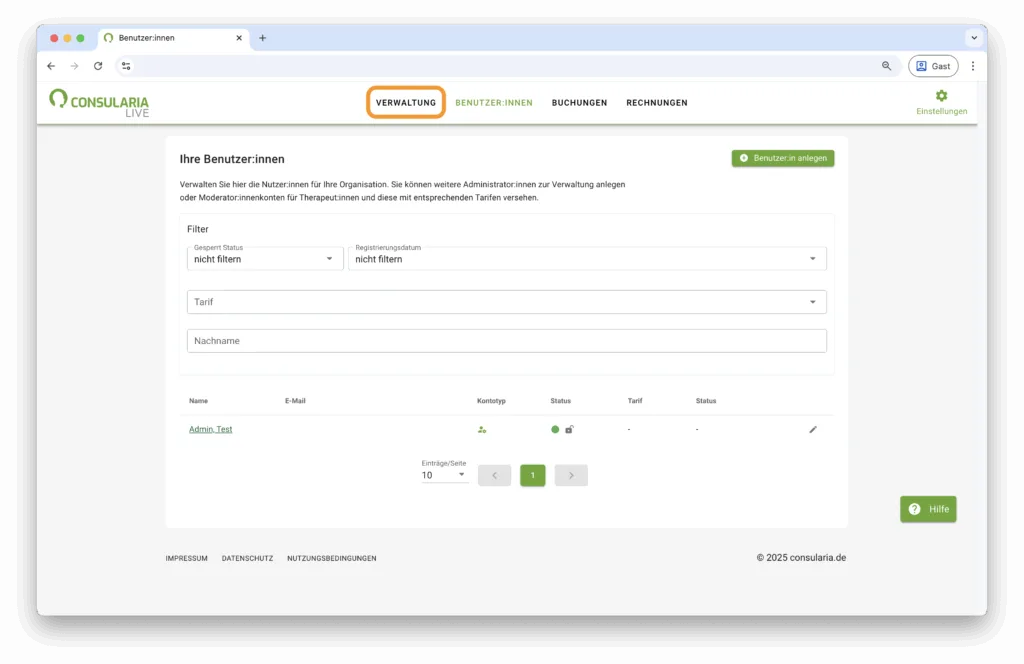
Task: Open the Tarif filter dropdown
Action: tap(506, 302)
